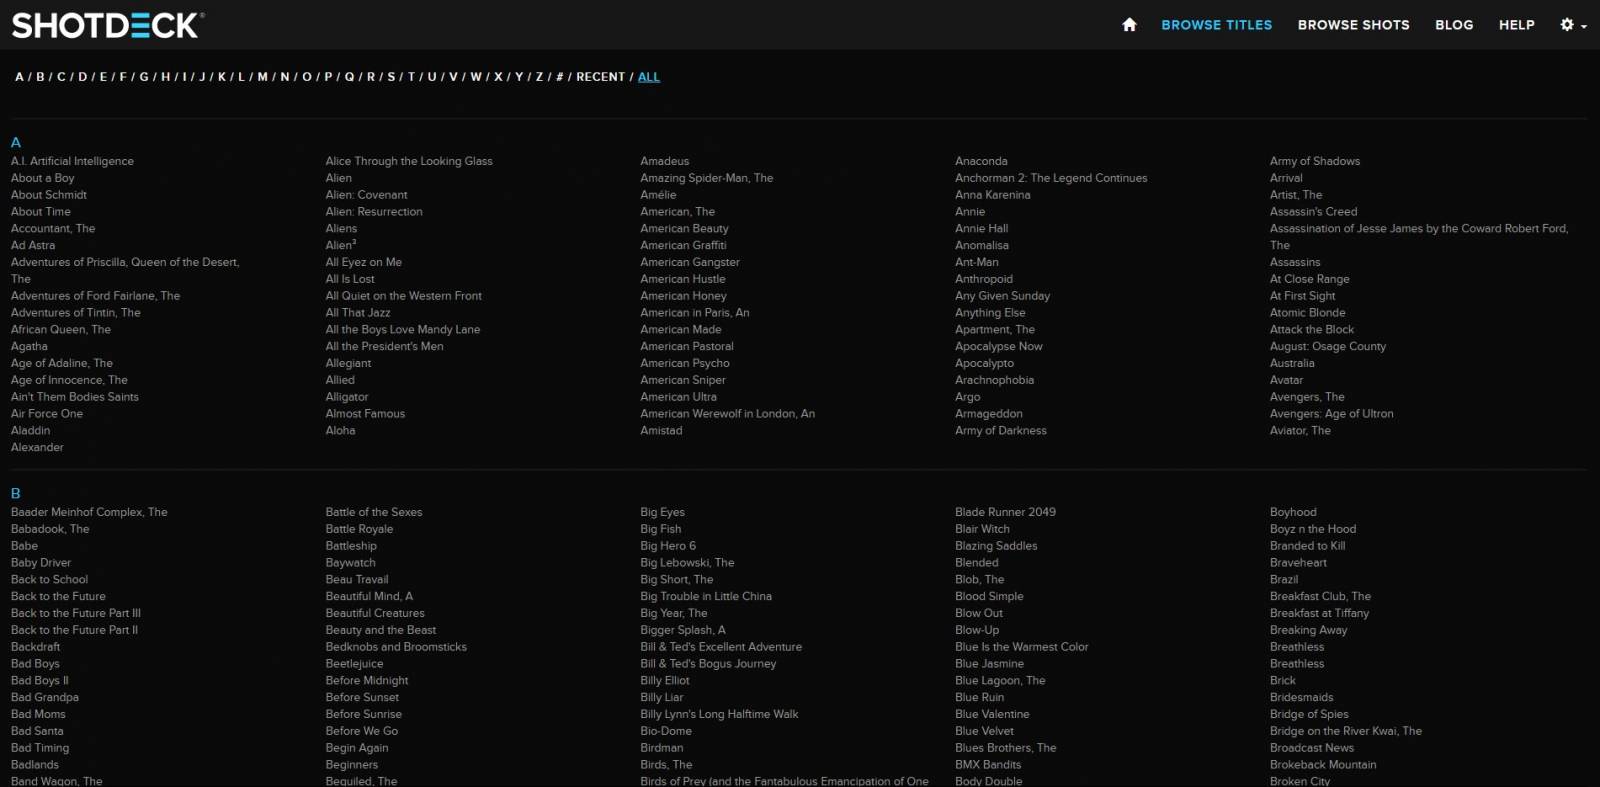This screenshot has width=1600, height=787.
Task: Filter titles by letter Z
Action: [539, 77]
